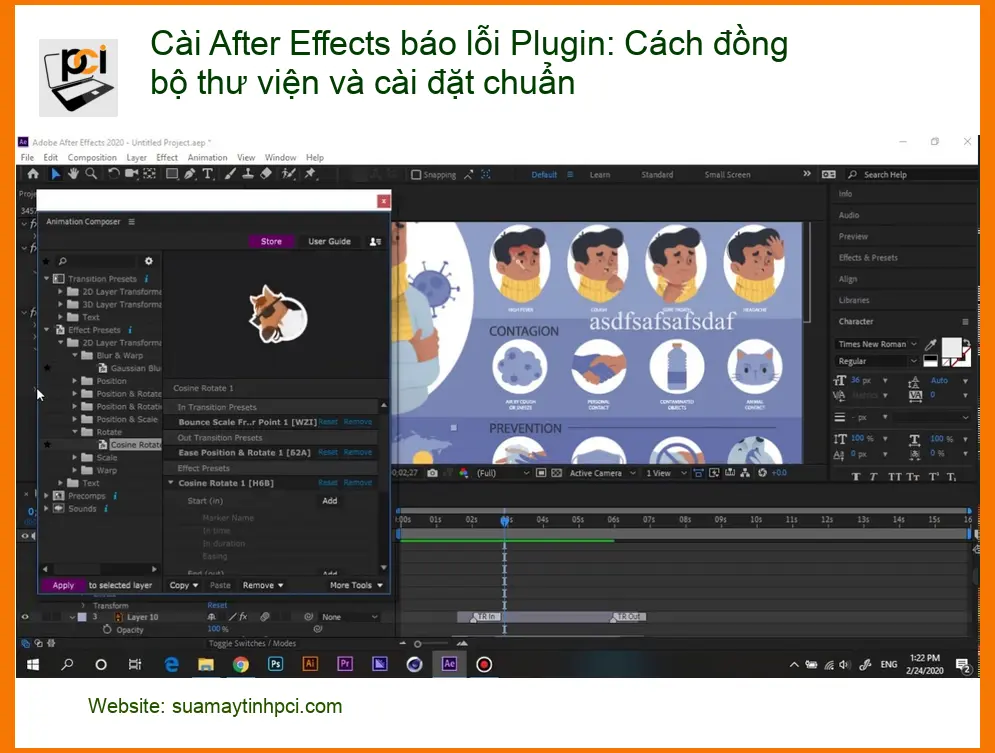Screen dimensions: 995x753
Task: Click Apply to selected layer
Action: 63,585
